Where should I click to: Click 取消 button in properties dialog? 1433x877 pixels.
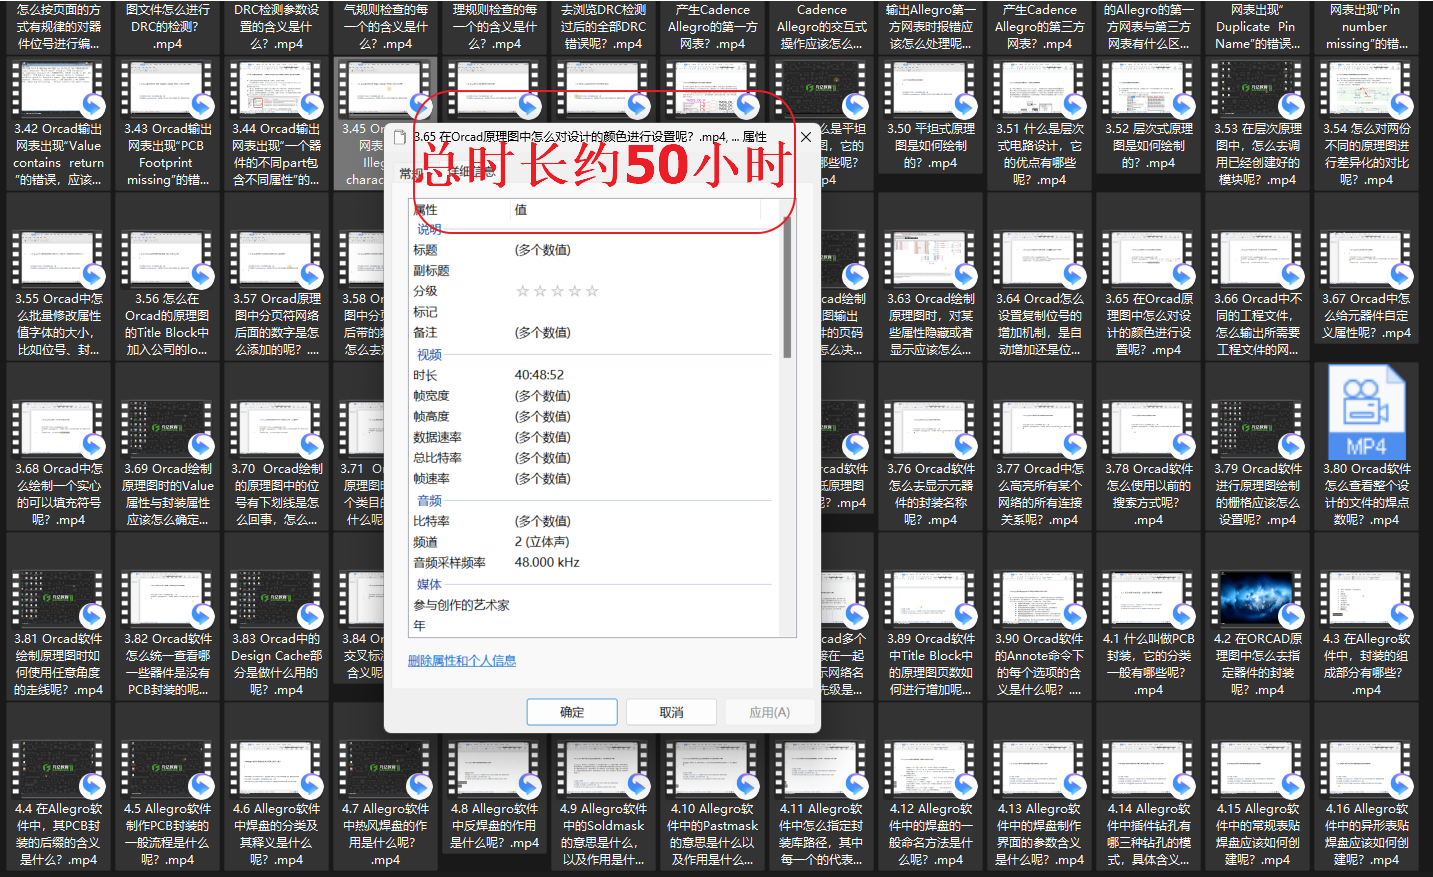[671, 712]
